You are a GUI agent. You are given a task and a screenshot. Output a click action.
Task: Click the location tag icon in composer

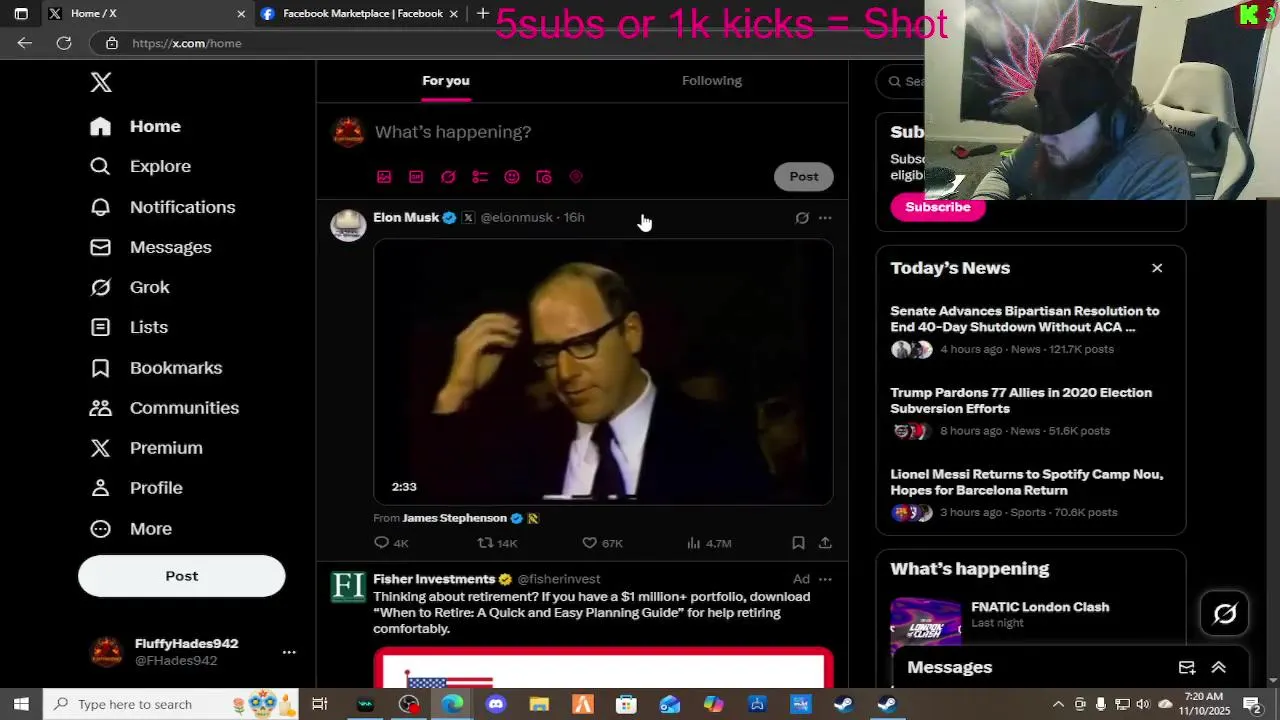[x=576, y=177]
